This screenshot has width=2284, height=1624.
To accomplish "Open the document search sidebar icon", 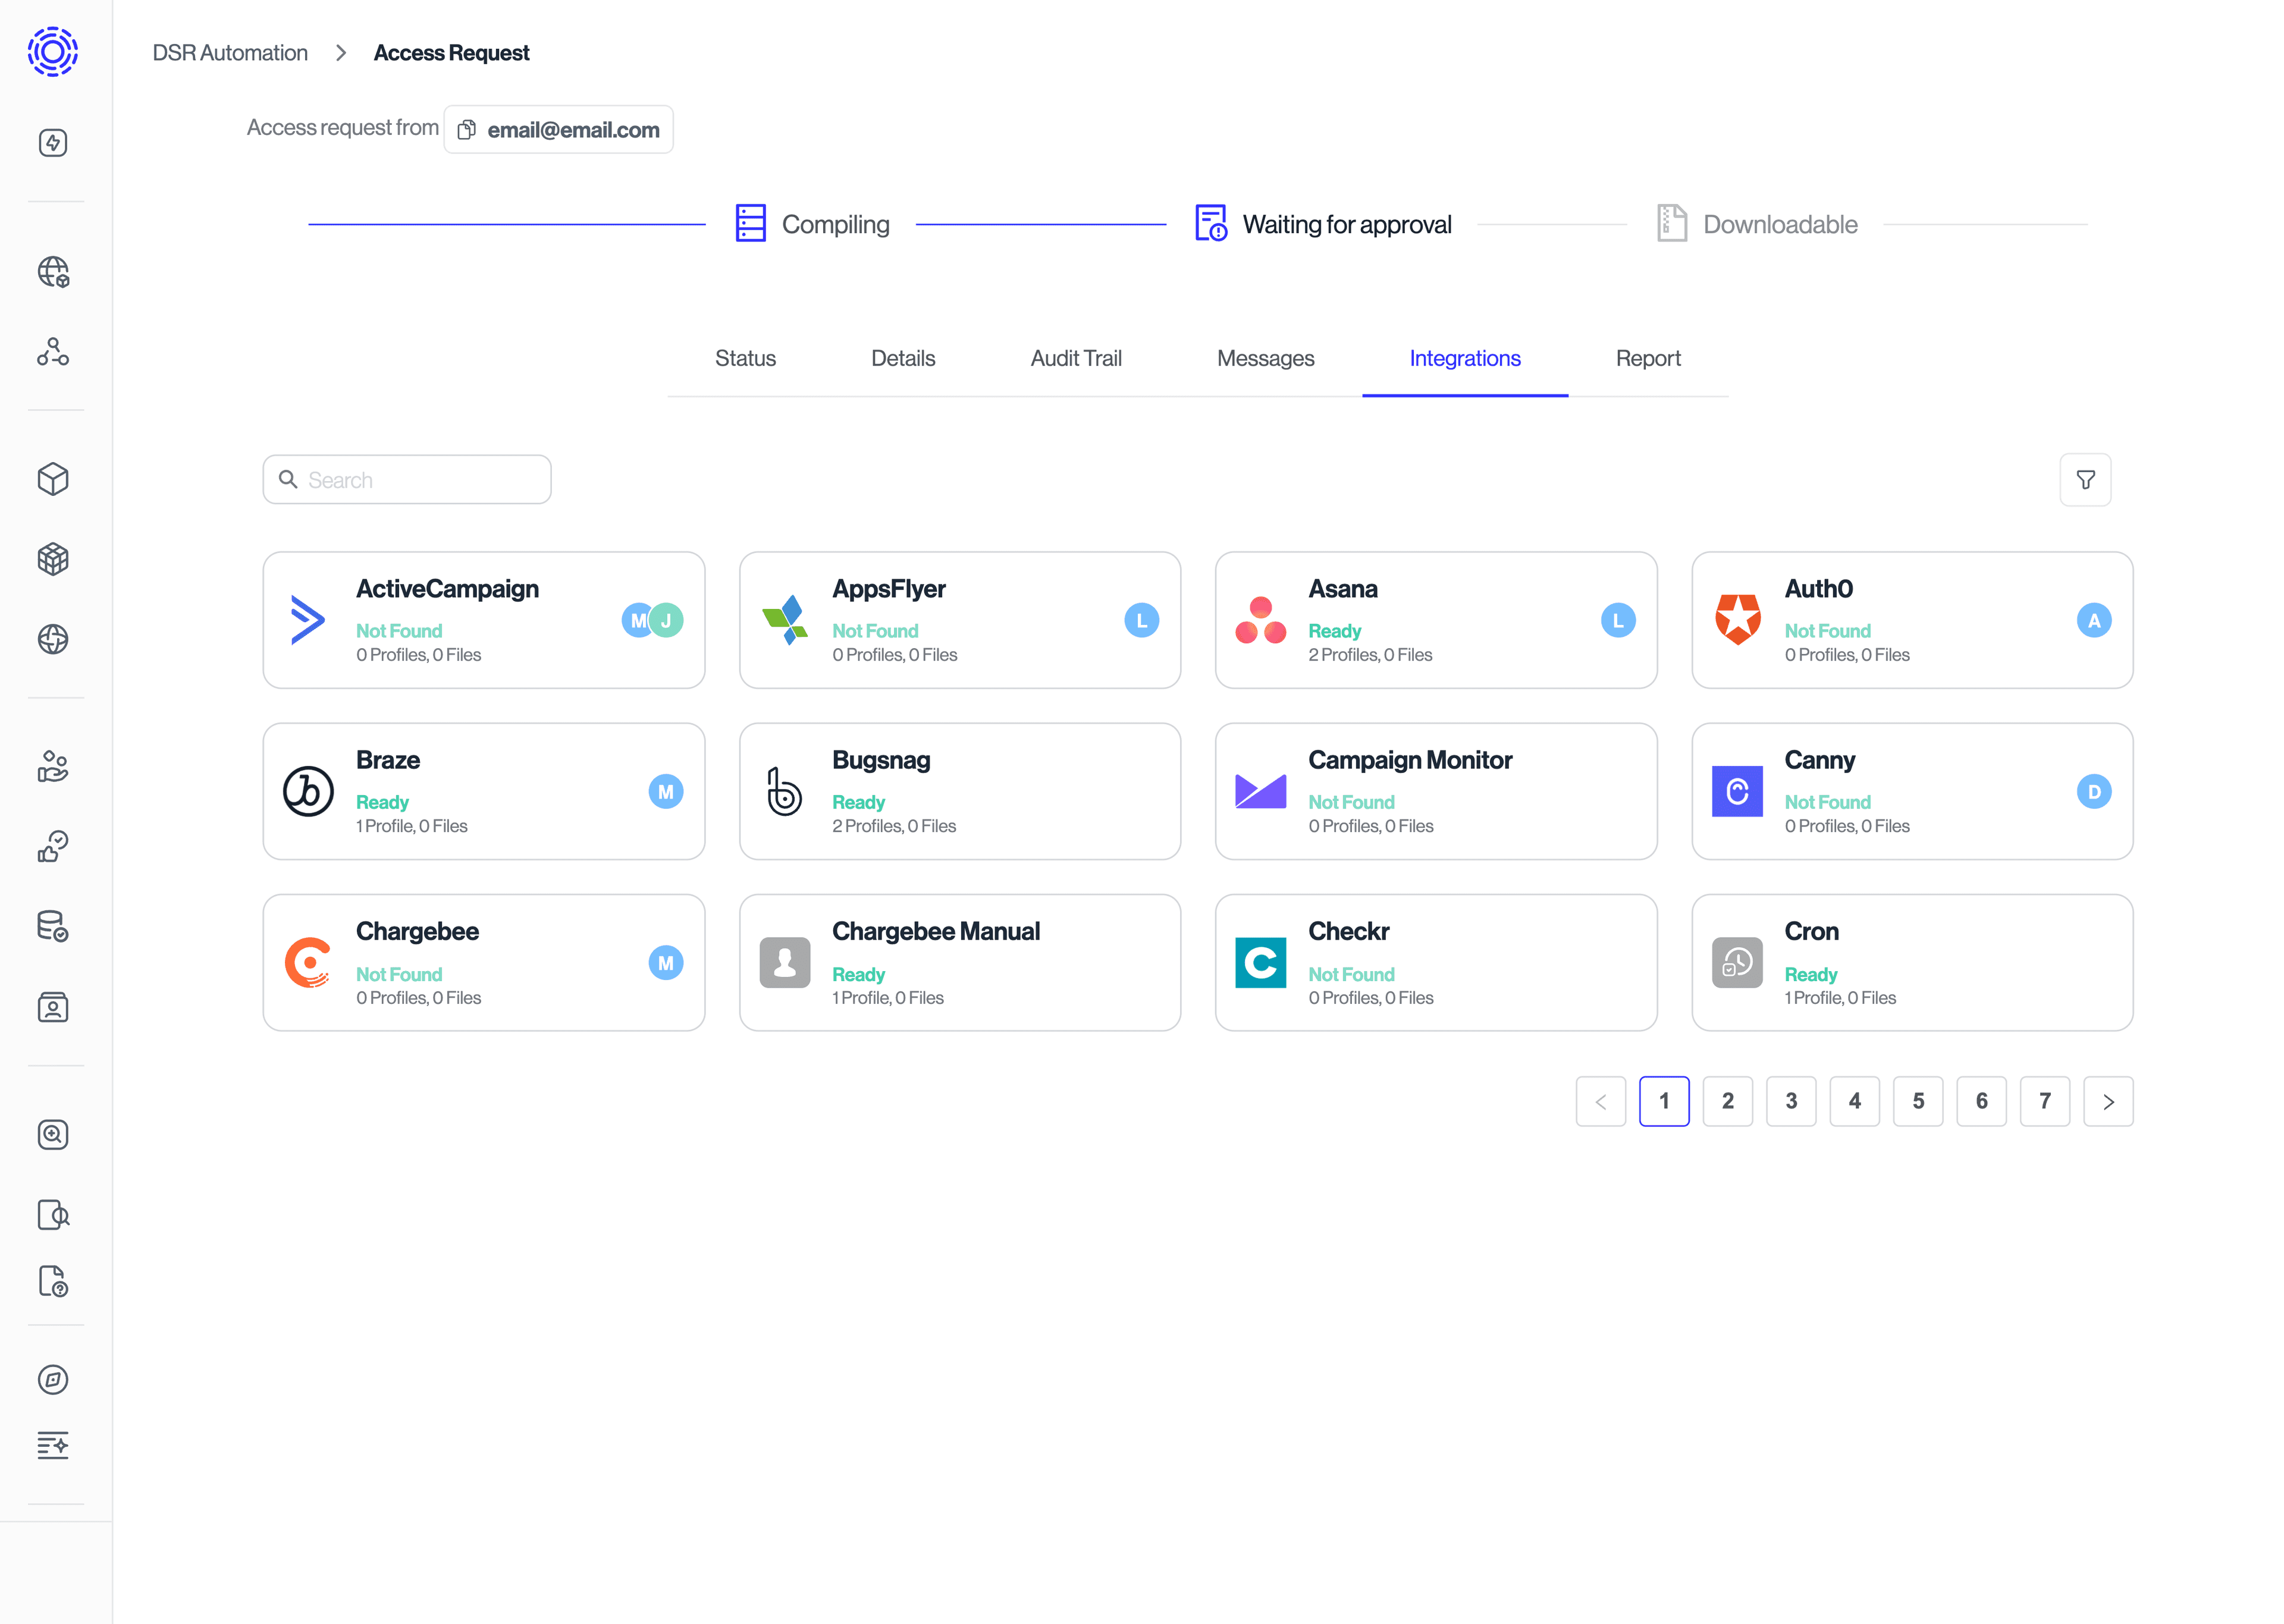I will coord(53,1215).
